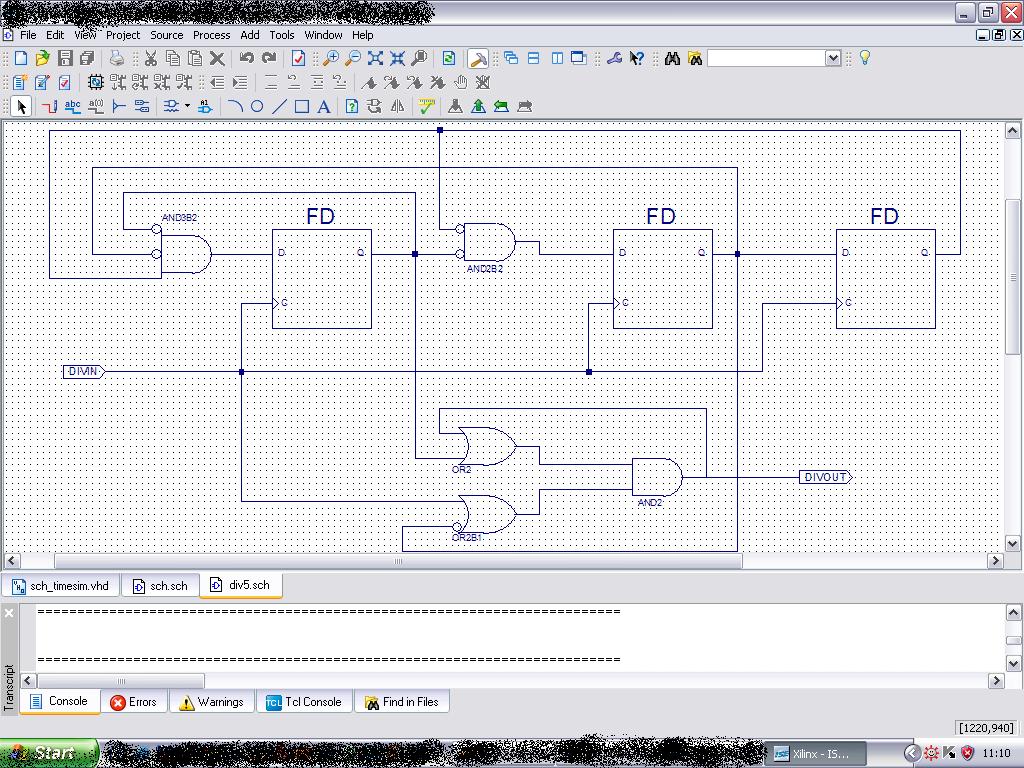
Task: Select the Add Wire tool
Action: pyautogui.click(x=50, y=106)
